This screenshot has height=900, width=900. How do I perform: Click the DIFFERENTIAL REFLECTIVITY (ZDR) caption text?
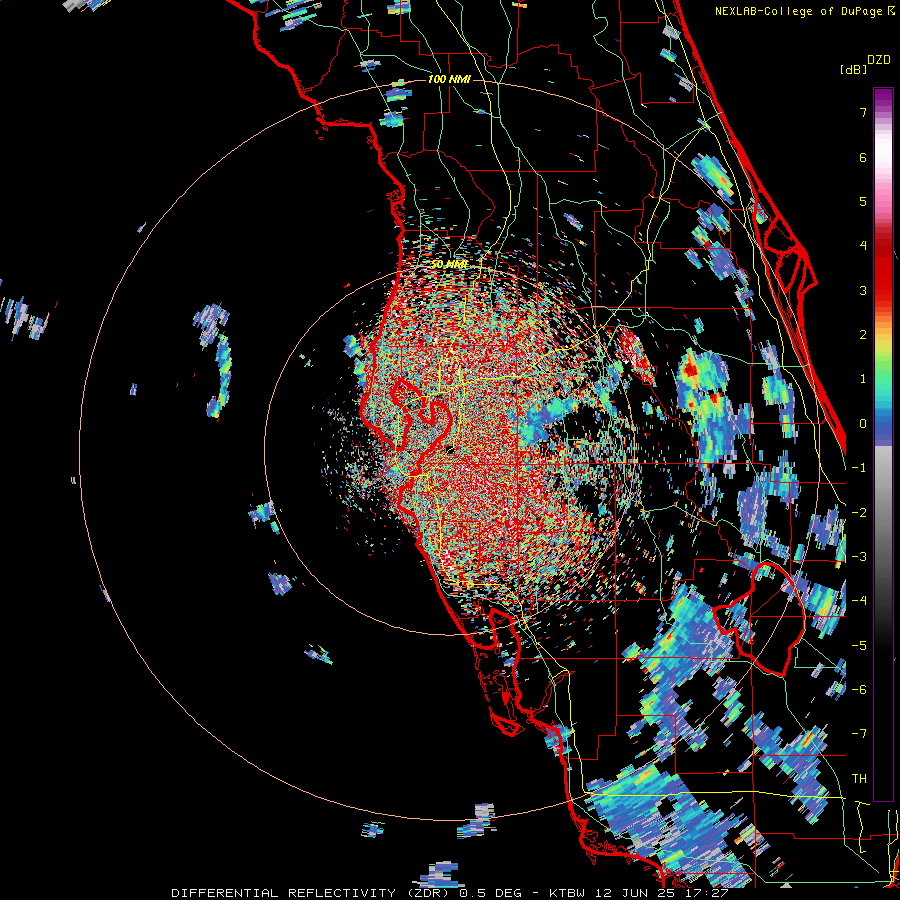coord(310,893)
